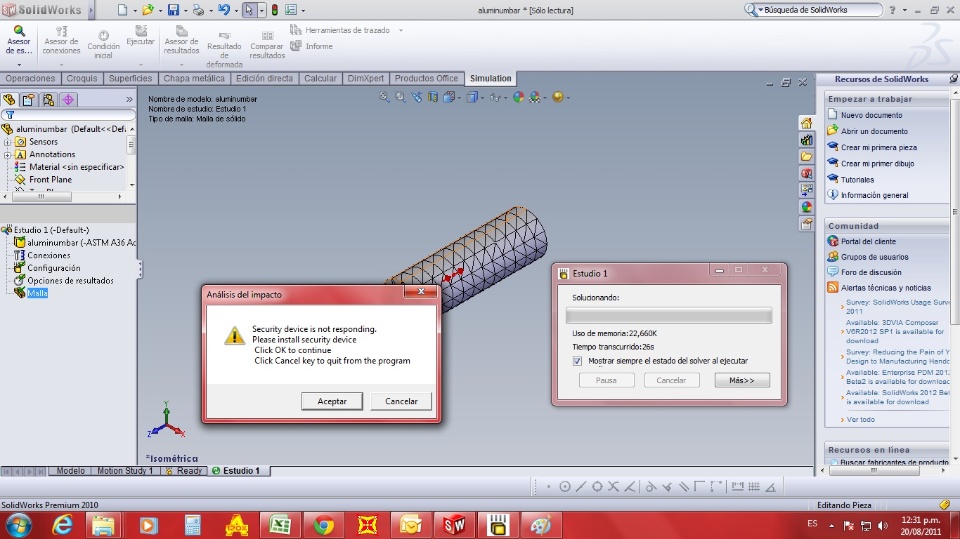Click the Save floppy disk icon
960x539 pixels.
pos(174,10)
